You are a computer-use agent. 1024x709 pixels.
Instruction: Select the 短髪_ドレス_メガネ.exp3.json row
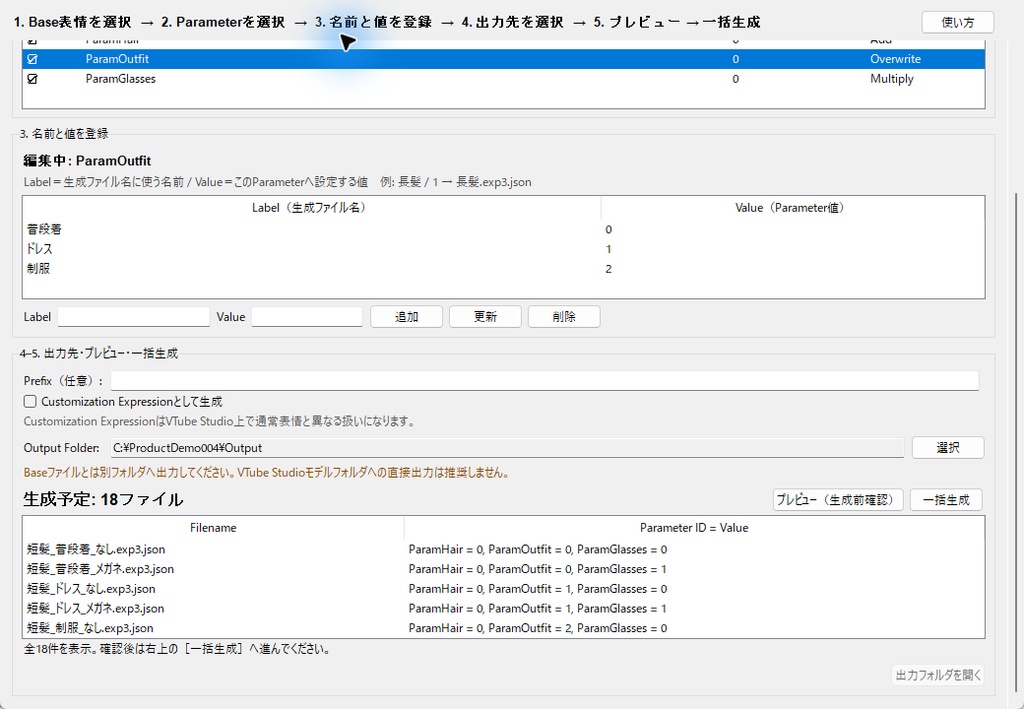(x=504, y=608)
